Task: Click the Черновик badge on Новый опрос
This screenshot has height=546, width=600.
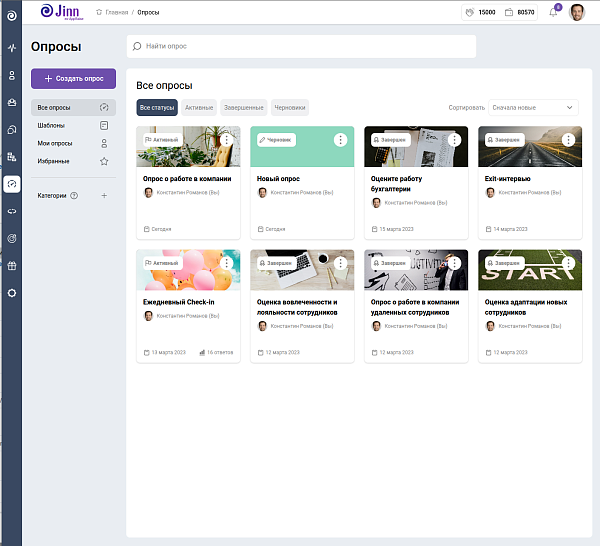Action: [x=276, y=140]
